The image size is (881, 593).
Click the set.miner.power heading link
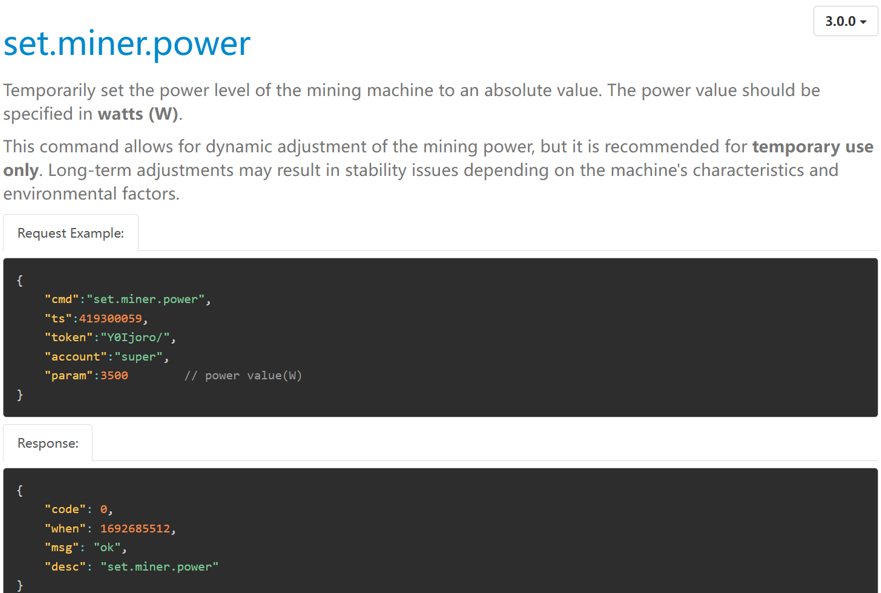pos(127,44)
